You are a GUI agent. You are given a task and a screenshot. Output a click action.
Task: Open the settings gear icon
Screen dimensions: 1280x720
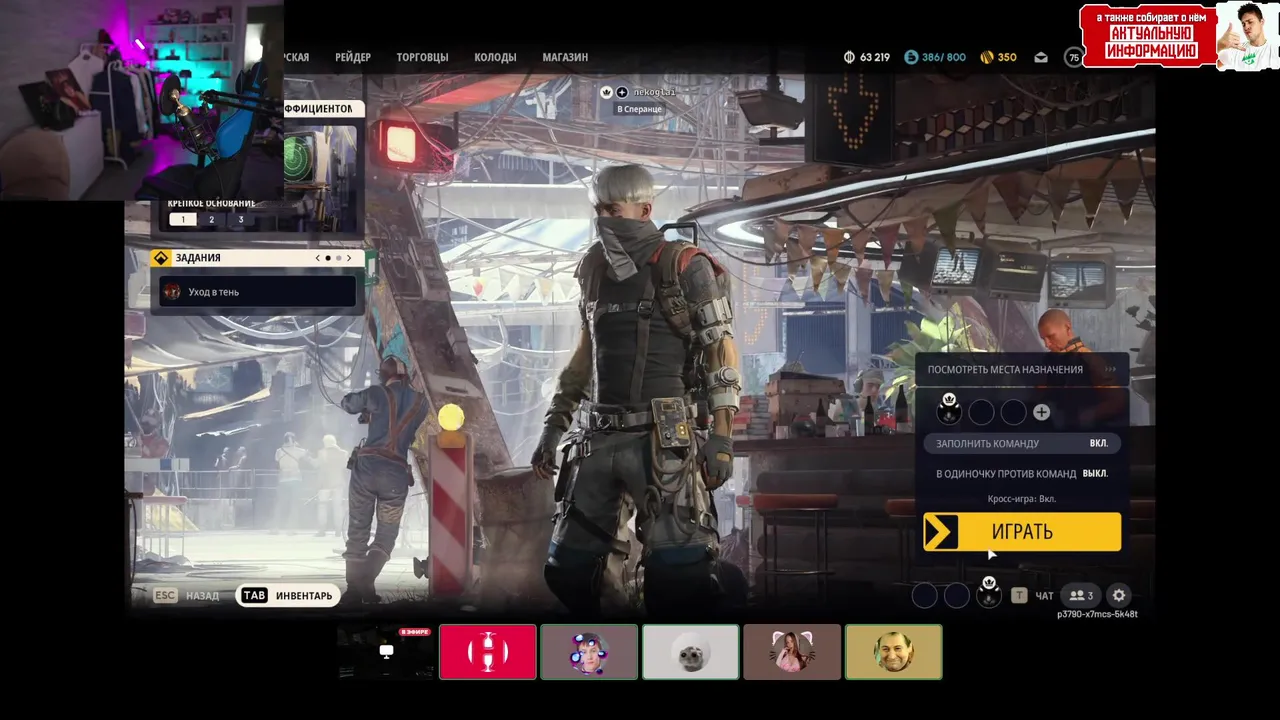1119,595
